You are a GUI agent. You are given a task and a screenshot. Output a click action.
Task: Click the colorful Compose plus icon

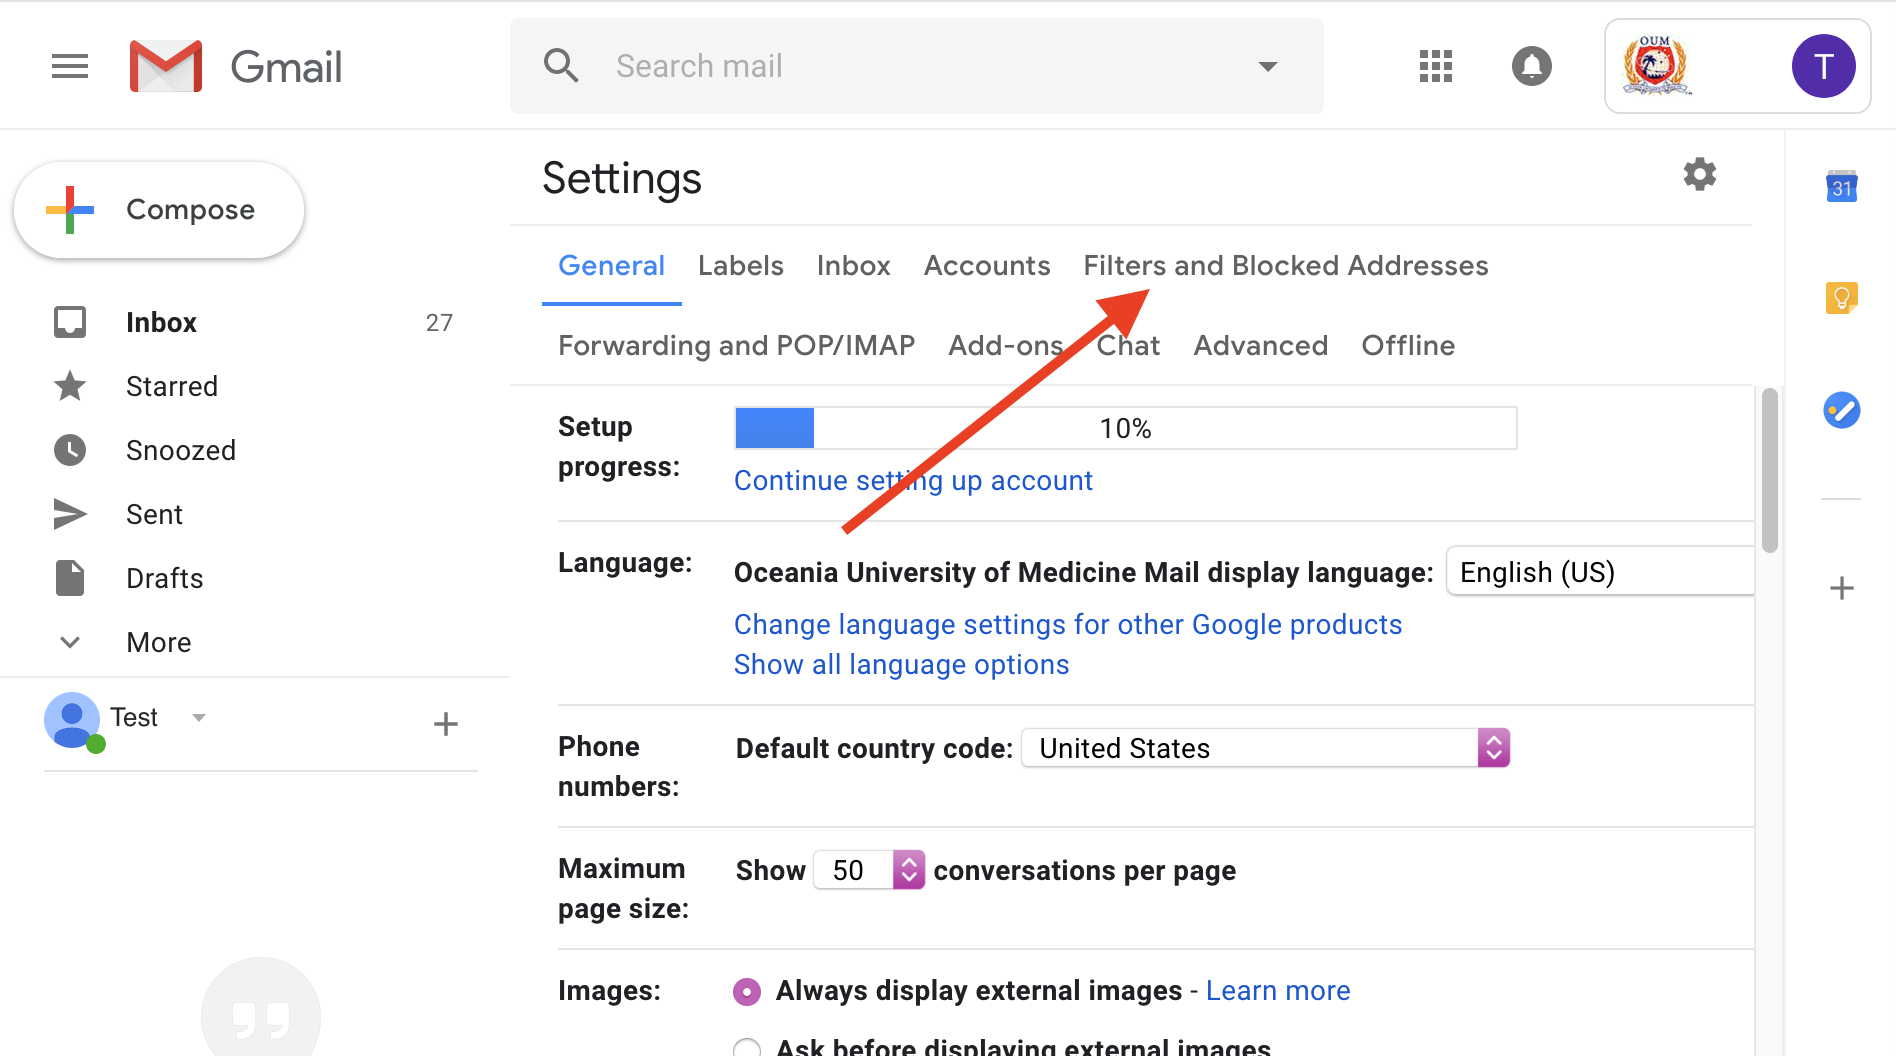[70, 210]
